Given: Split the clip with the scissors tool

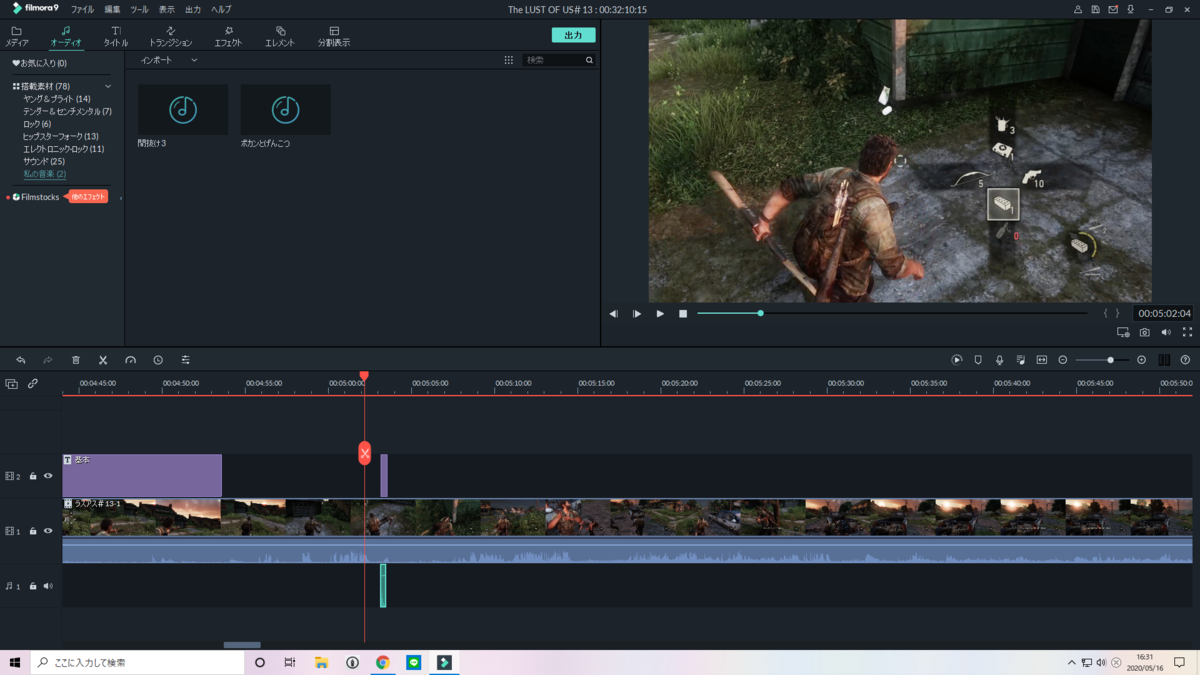Looking at the screenshot, I should [103, 360].
